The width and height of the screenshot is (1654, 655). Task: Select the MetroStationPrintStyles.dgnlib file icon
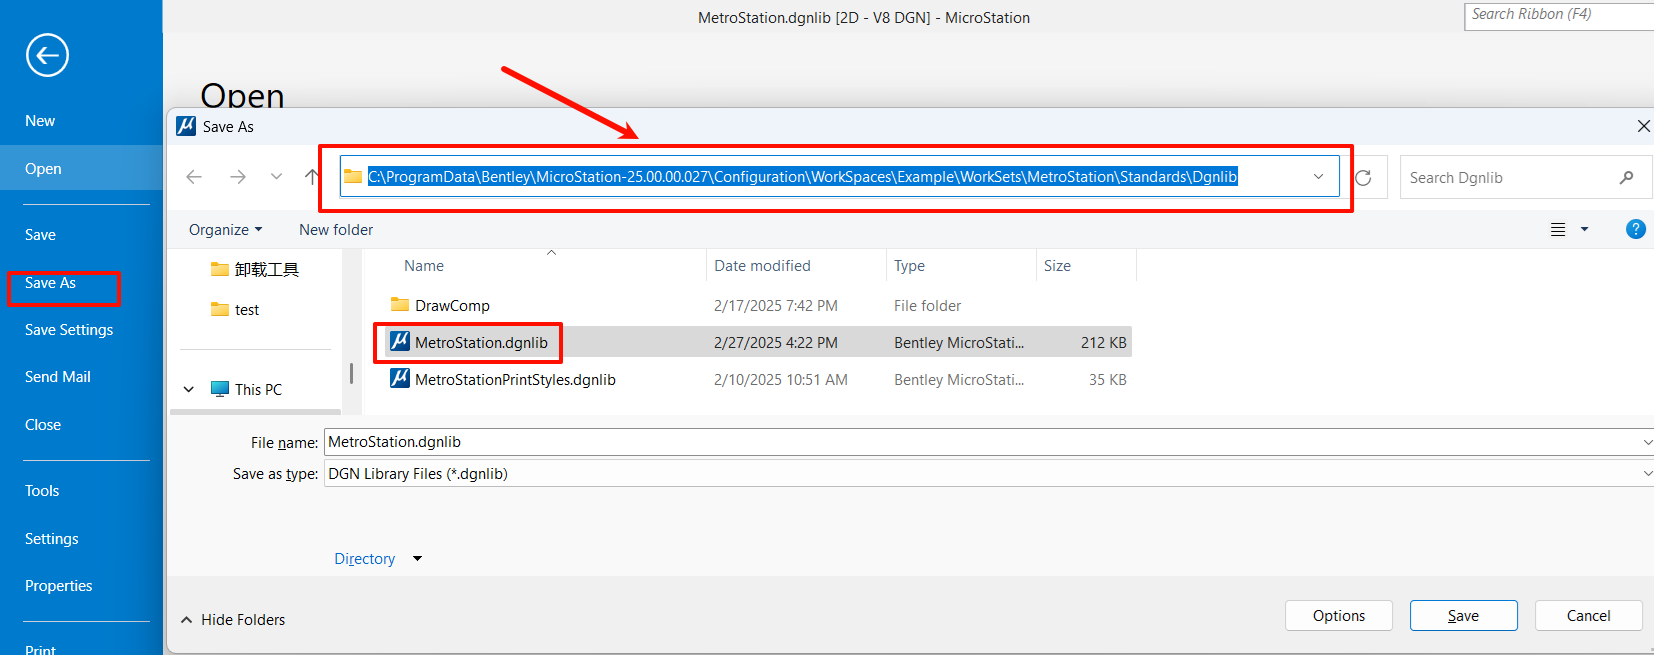coord(400,379)
